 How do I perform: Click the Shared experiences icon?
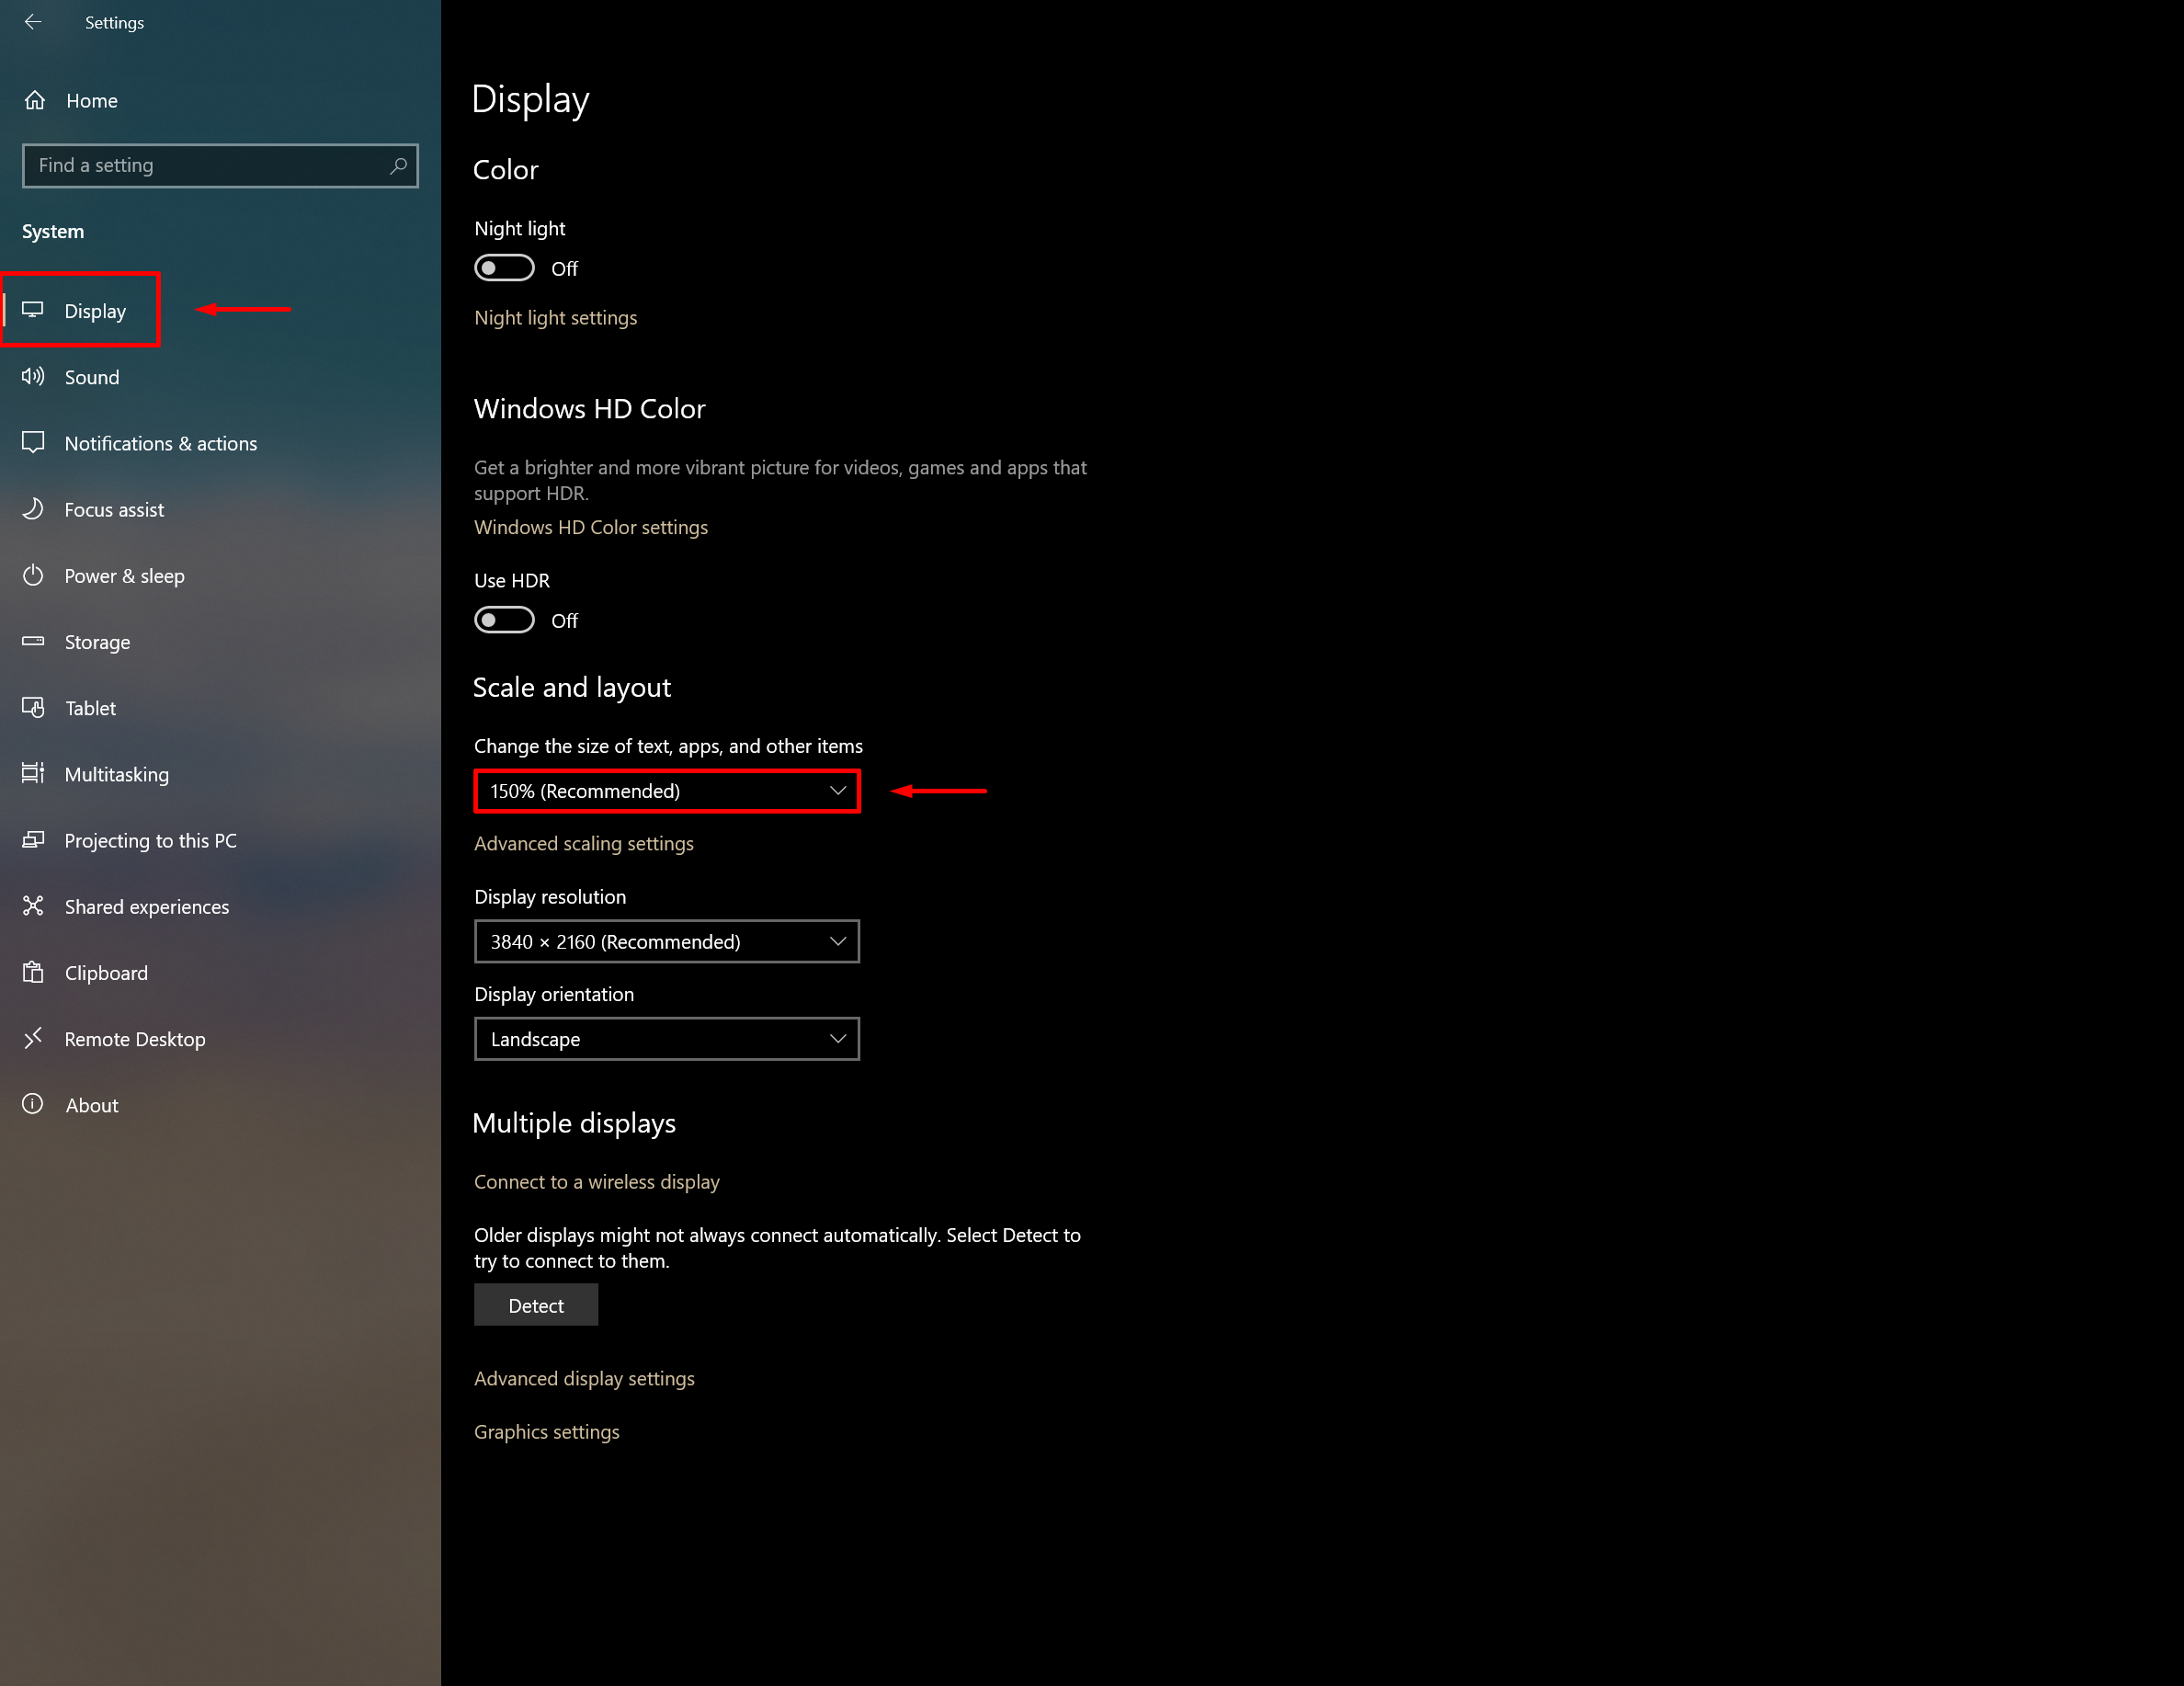[33, 906]
